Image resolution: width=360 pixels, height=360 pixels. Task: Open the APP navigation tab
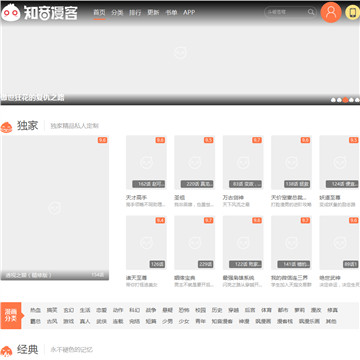[189, 13]
